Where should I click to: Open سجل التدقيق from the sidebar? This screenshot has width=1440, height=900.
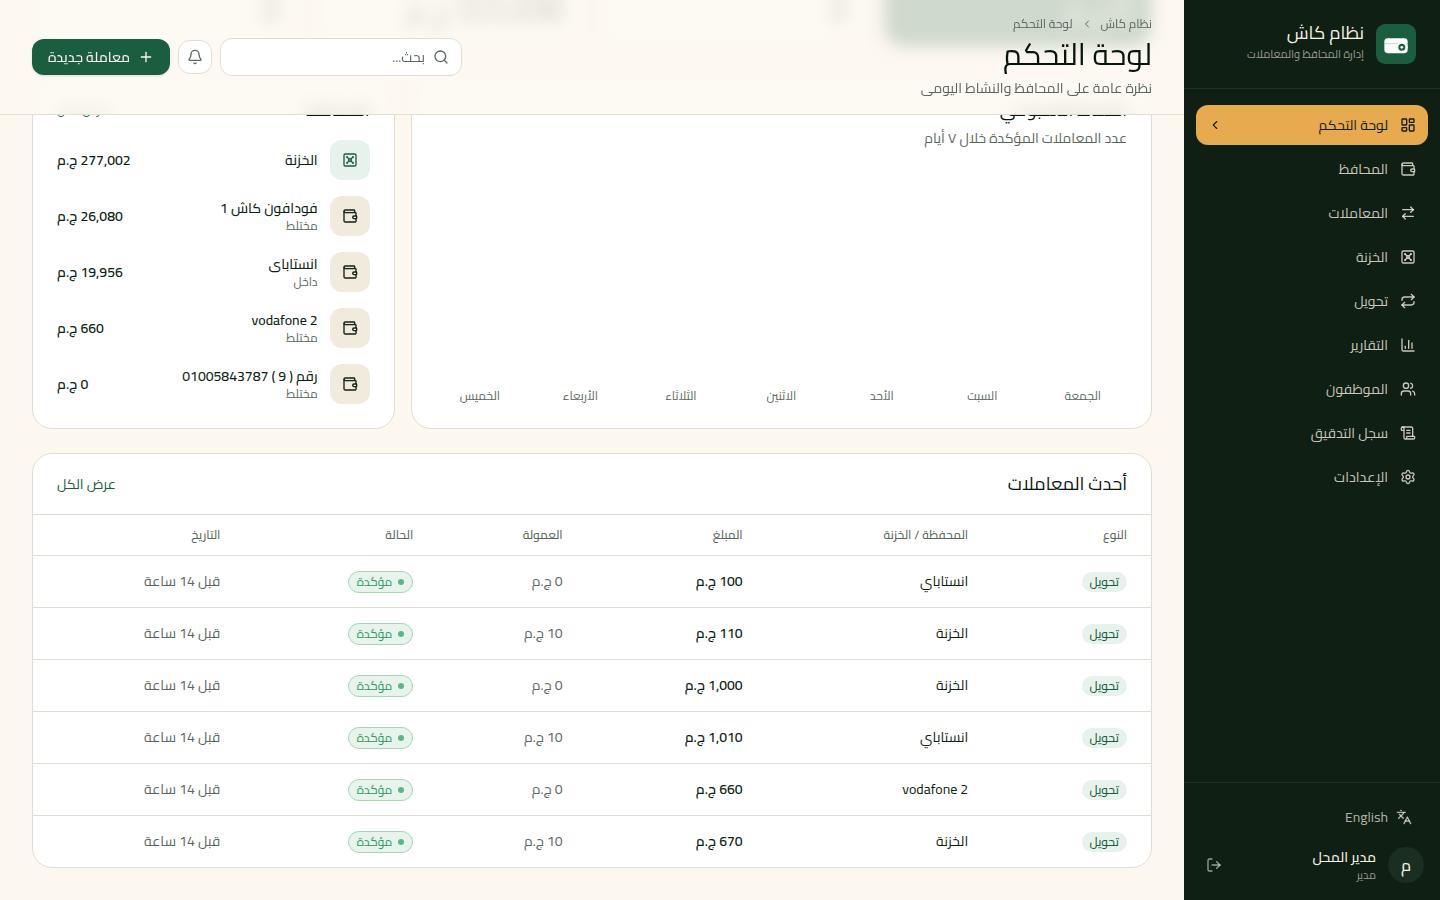click(1312, 433)
